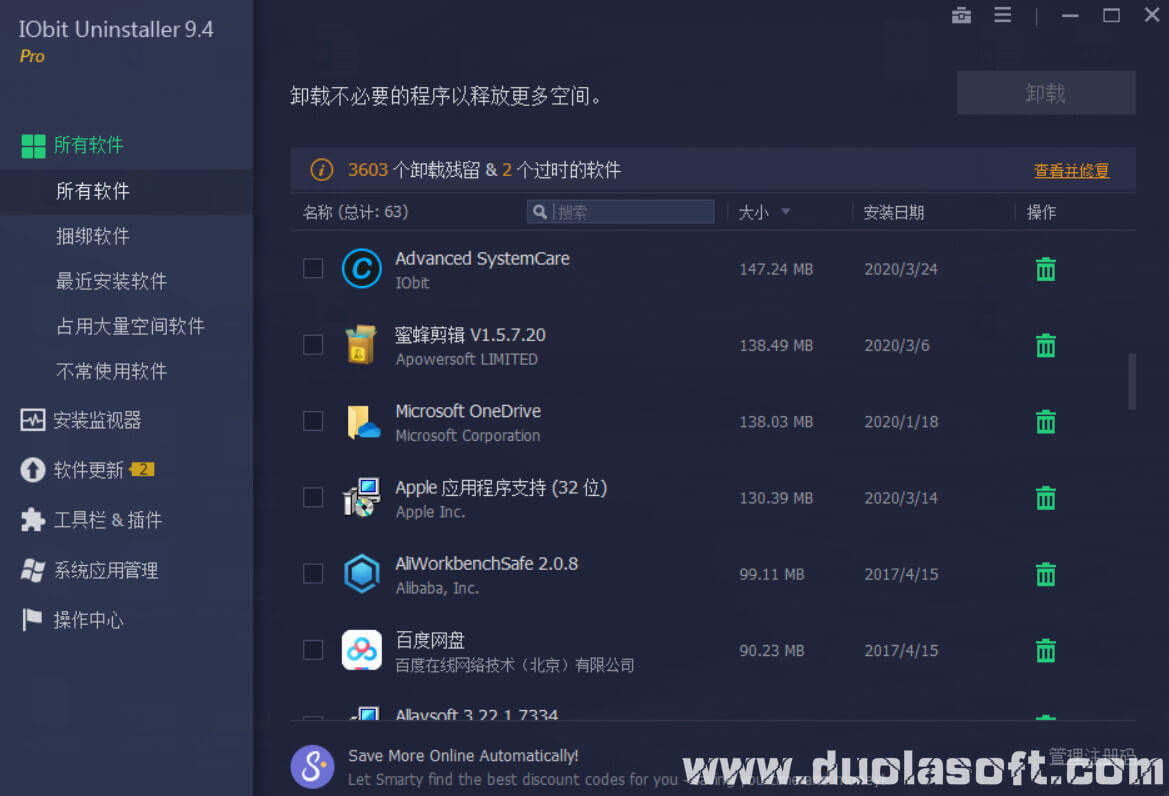This screenshot has width=1169, height=796.
Task: Tick the Advanced SystemCare checkbox
Action: [x=313, y=268]
